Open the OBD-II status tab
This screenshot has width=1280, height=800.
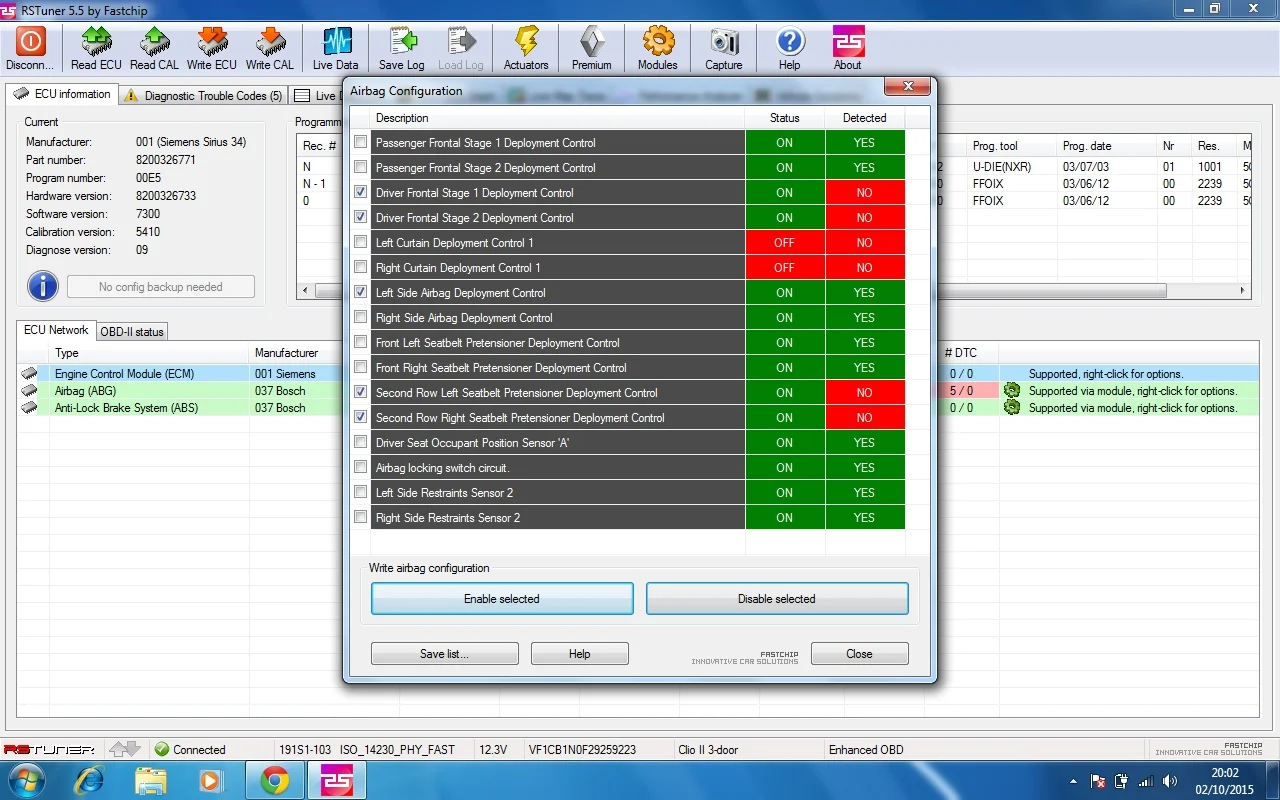pos(131,331)
